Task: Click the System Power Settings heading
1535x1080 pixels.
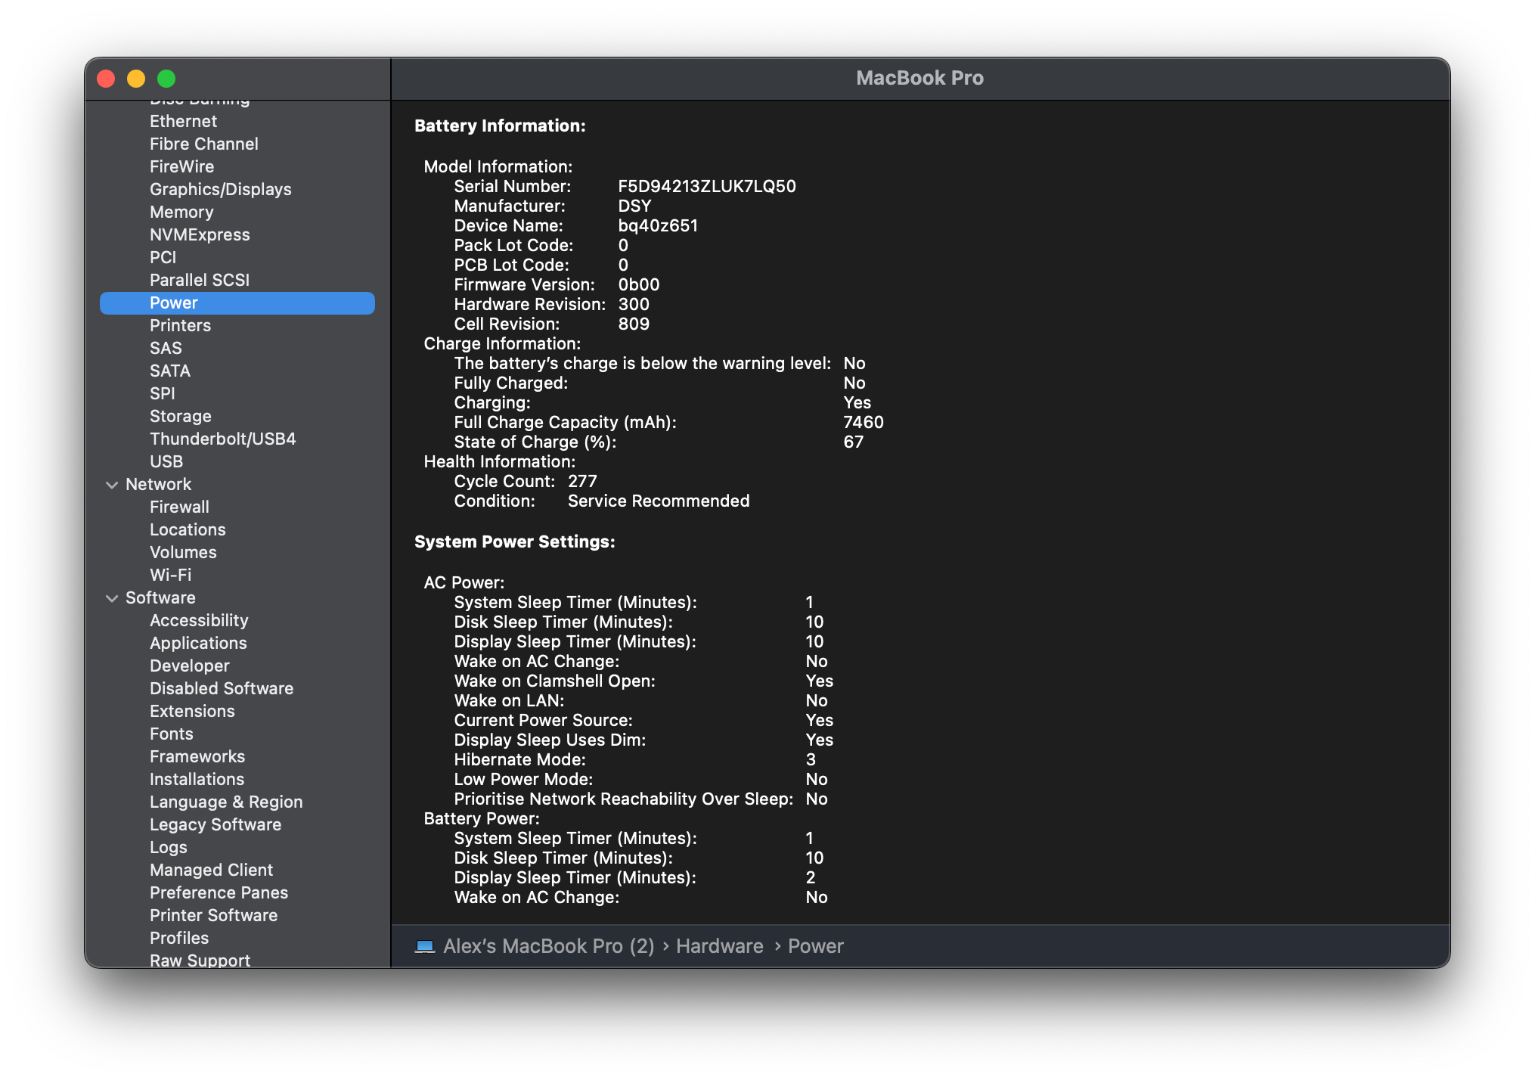Action: point(515,542)
